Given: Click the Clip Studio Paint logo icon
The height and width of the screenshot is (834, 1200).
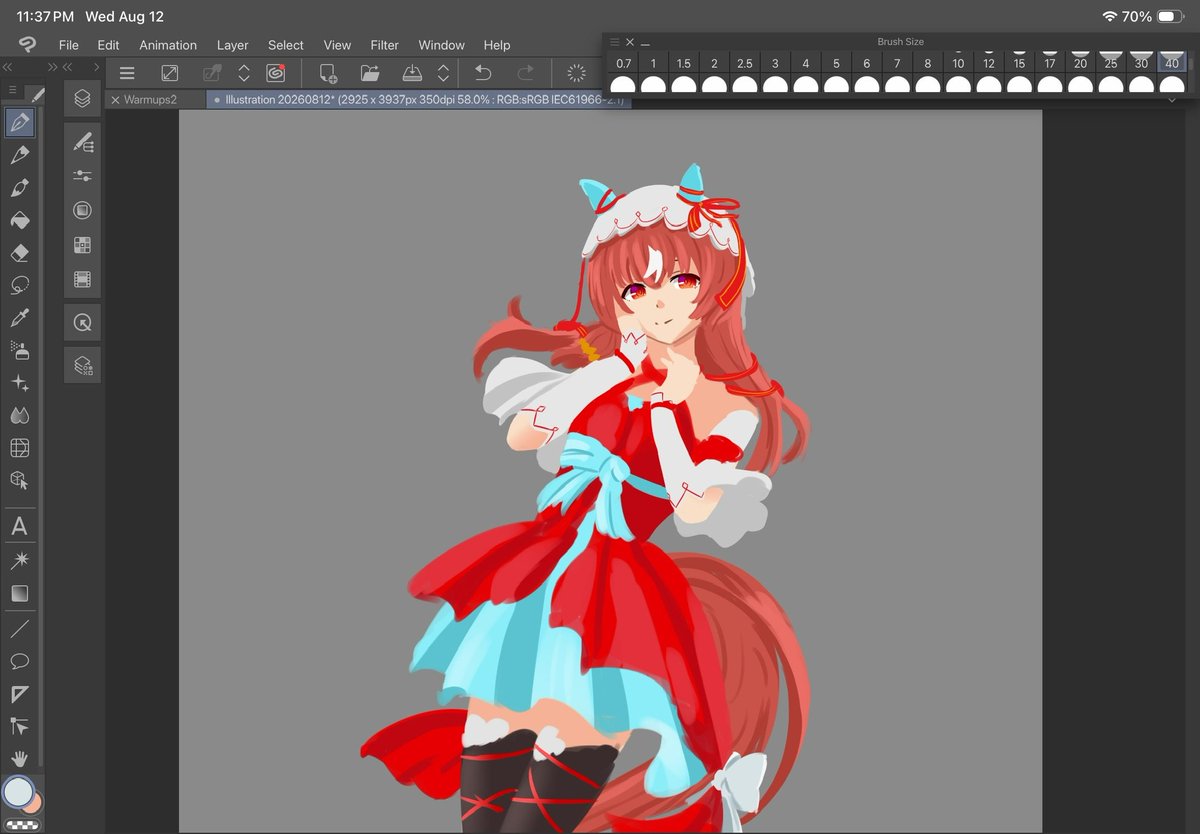Looking at the screenshot, I should coord(27,44).
